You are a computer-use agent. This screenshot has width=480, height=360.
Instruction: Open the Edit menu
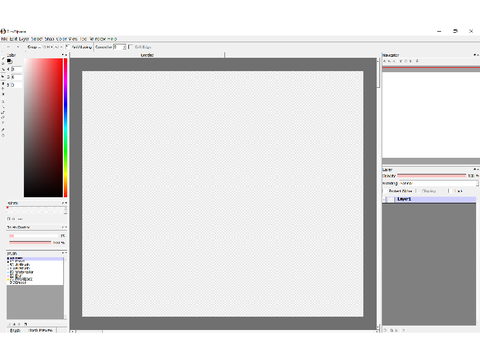pos(13,39)
